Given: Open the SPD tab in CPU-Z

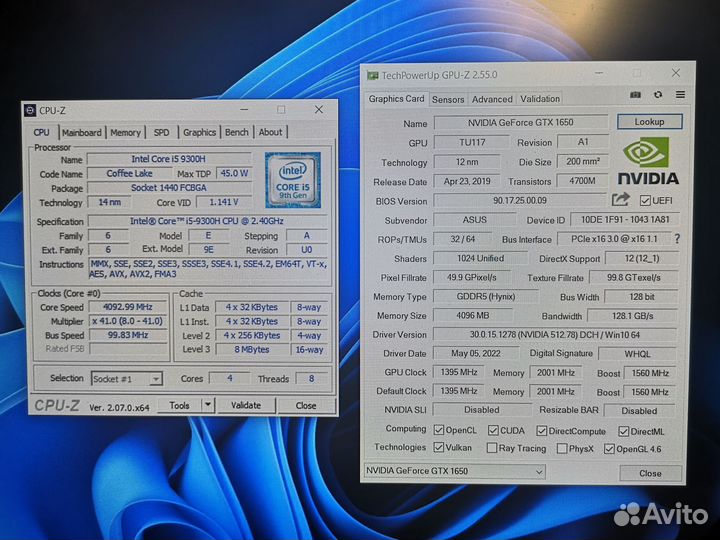Looking at the screenshot, I should [x=162, y=132].
